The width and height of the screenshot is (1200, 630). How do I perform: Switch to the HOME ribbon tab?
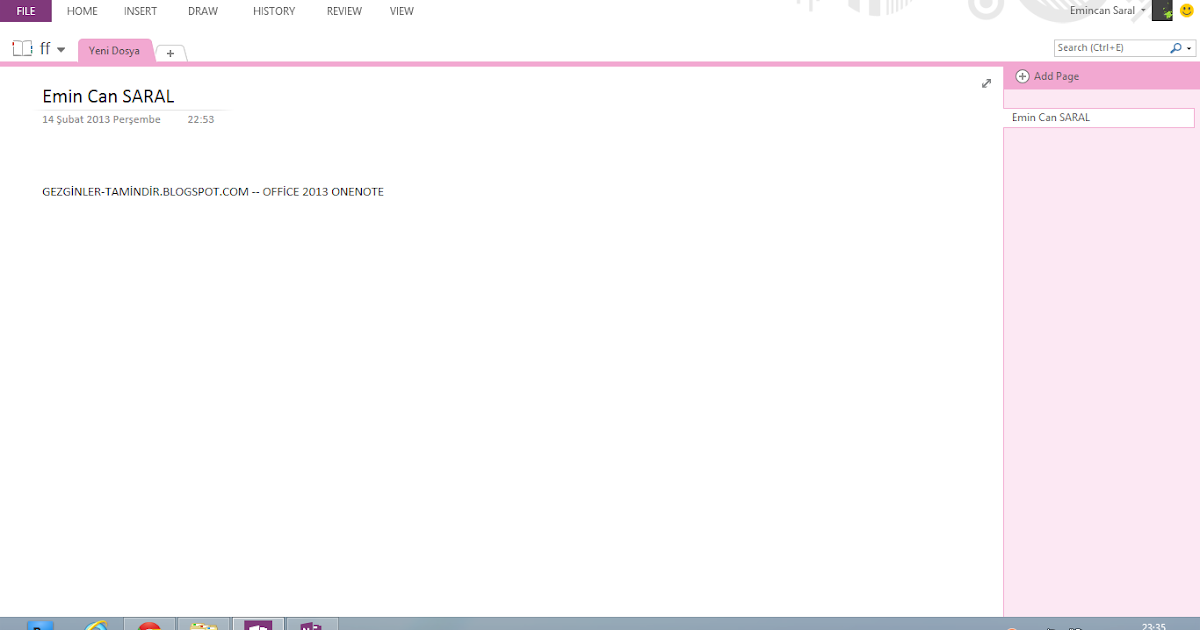click(x=82, y=11)
